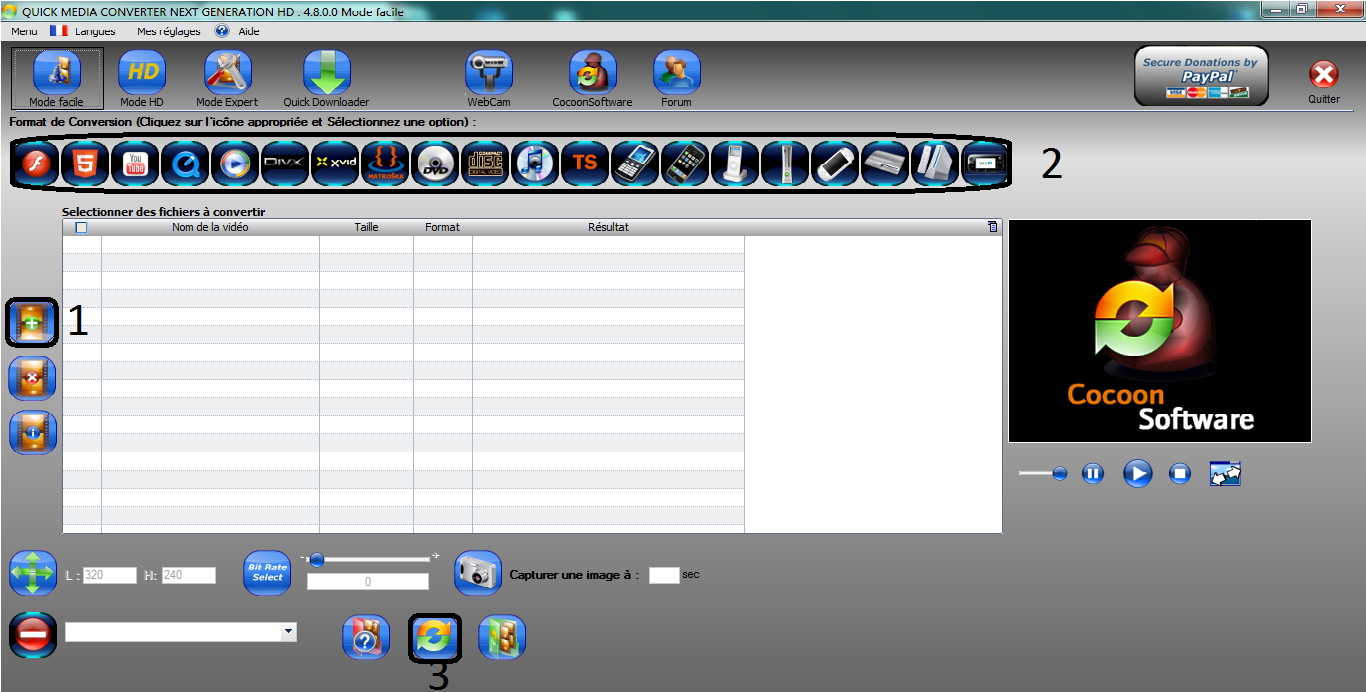Open the Menu menu
The width and height of the screenshot is (1366, 692).
(x=25, y=31)
